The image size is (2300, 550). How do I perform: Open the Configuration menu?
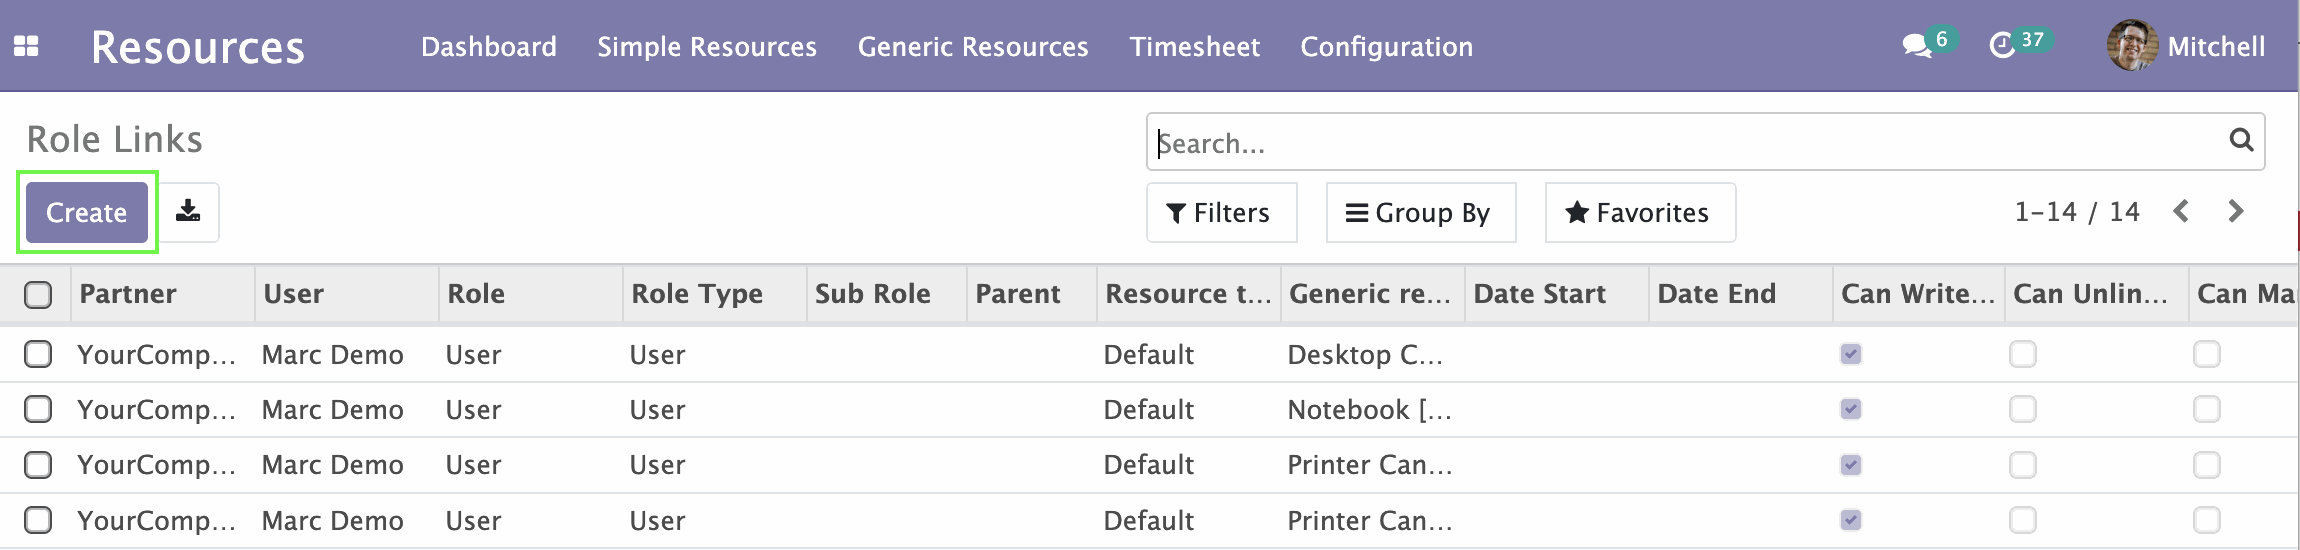pyautogui.click(x=1386, y=47)
